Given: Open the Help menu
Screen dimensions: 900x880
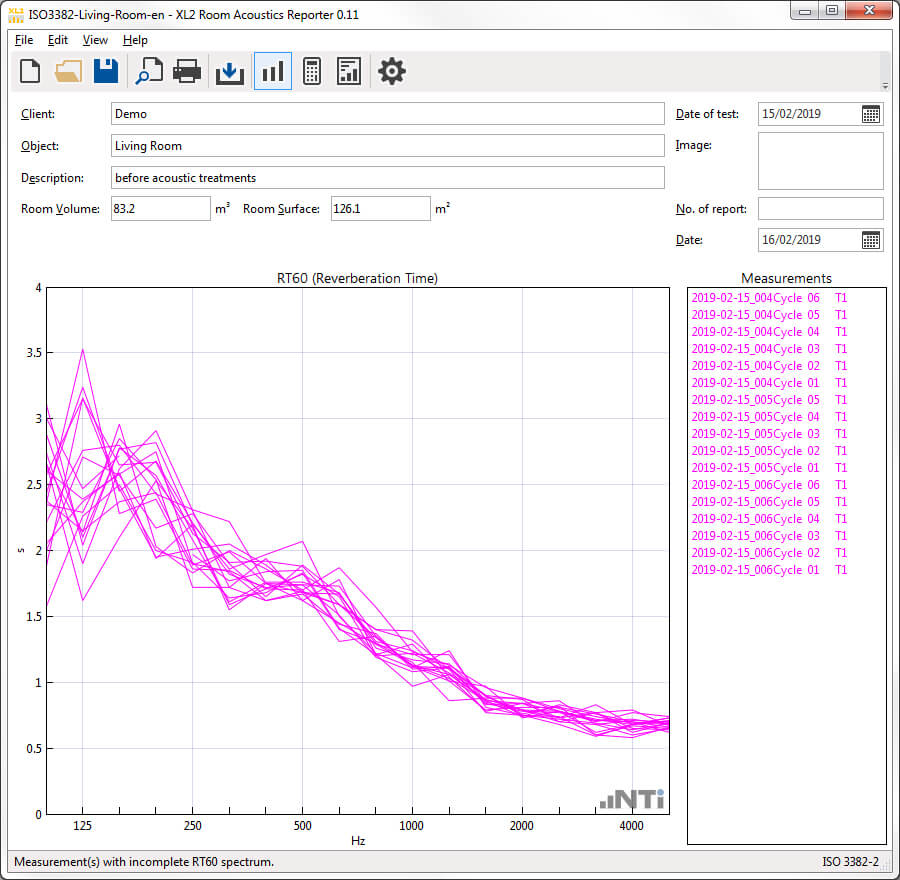Looking at the screenshot, I should (x=135, y=40).
